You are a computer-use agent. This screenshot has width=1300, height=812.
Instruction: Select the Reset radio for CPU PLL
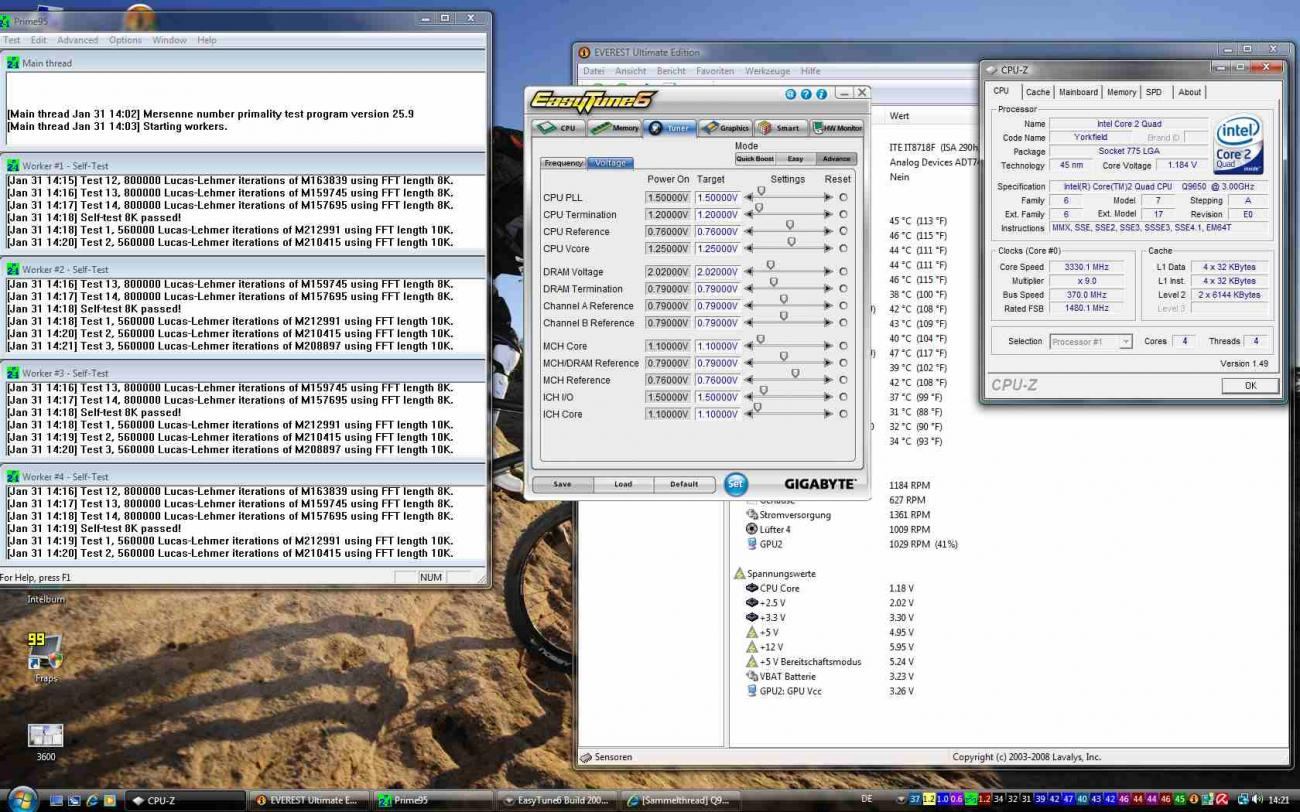coord(843,198)
